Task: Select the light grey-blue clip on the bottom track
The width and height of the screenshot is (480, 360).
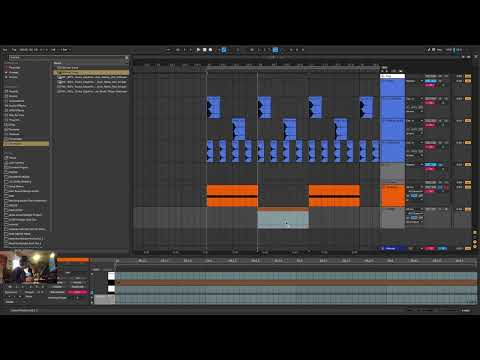Action: pyautogui.click(x=283, y=218)
